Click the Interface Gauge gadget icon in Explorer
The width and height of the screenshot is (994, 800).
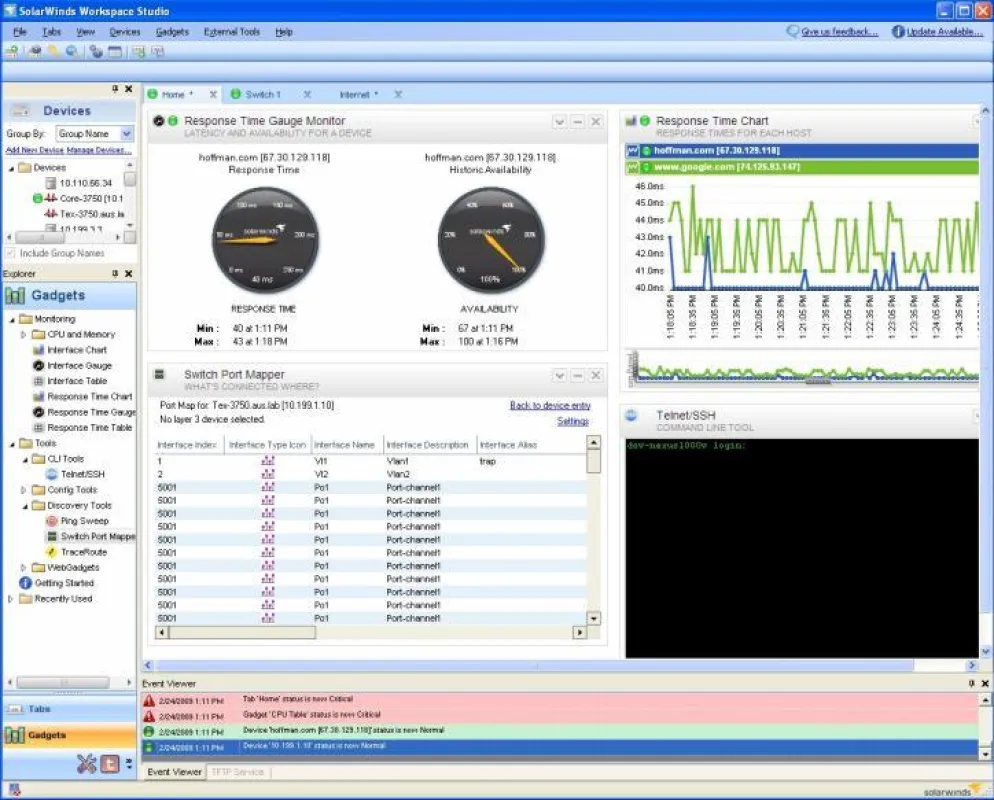[x=38, y=366]
